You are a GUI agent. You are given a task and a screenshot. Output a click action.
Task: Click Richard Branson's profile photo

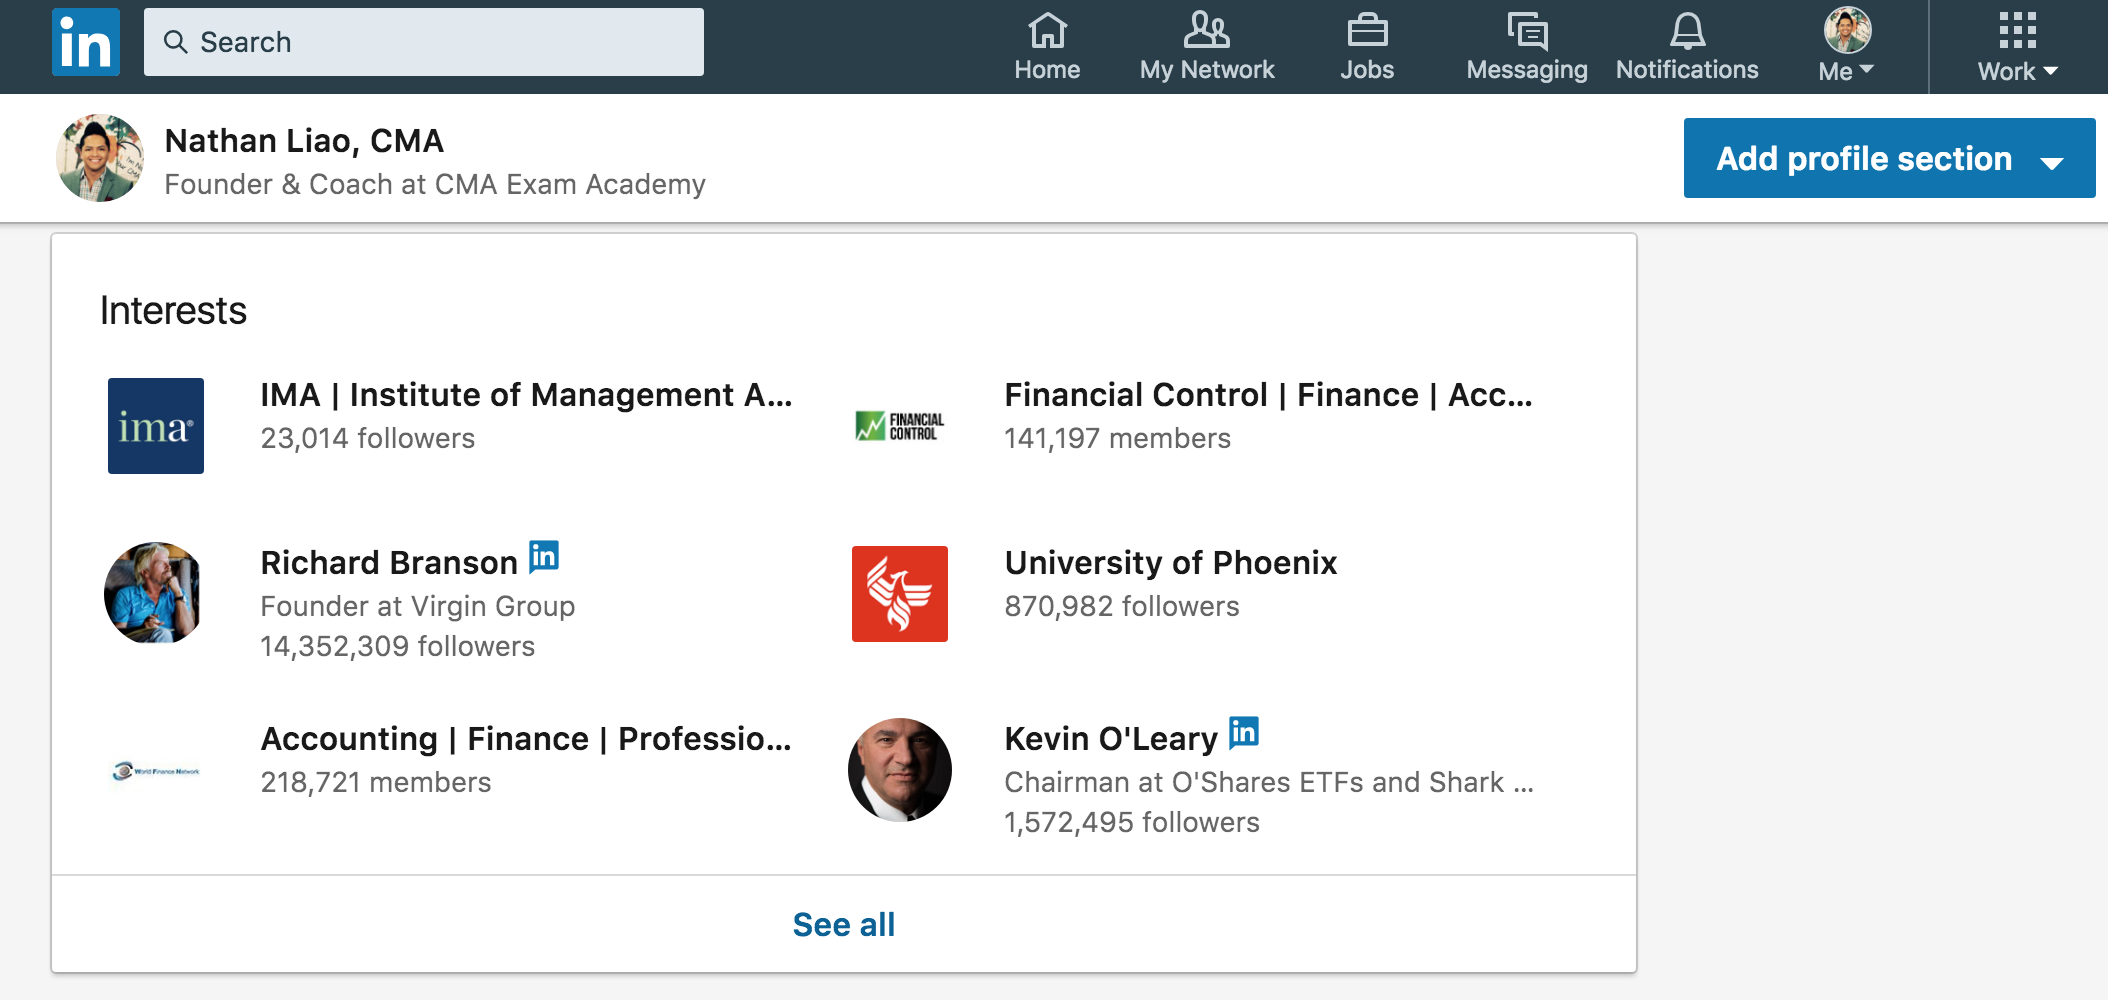(153, 593)
